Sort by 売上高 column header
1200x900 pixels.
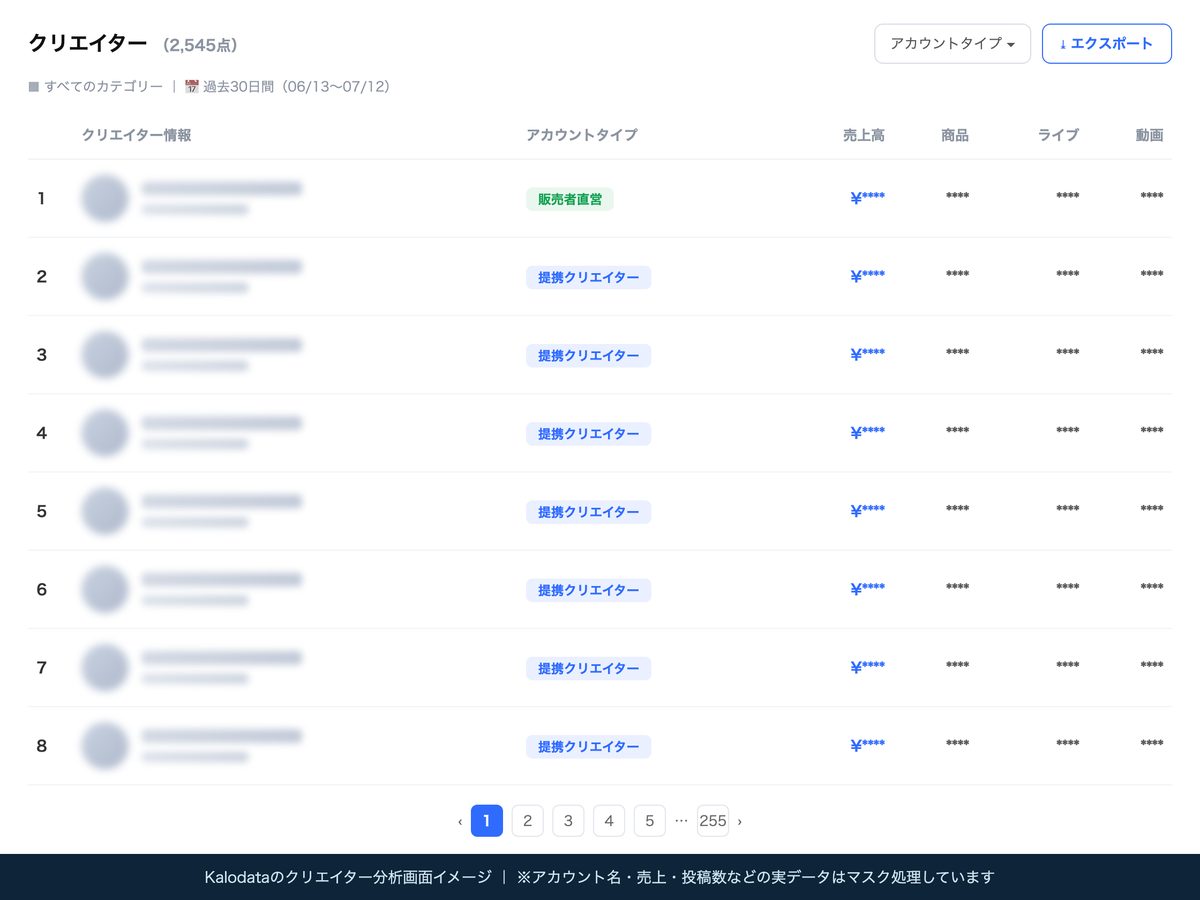click(x=864, y=135)
